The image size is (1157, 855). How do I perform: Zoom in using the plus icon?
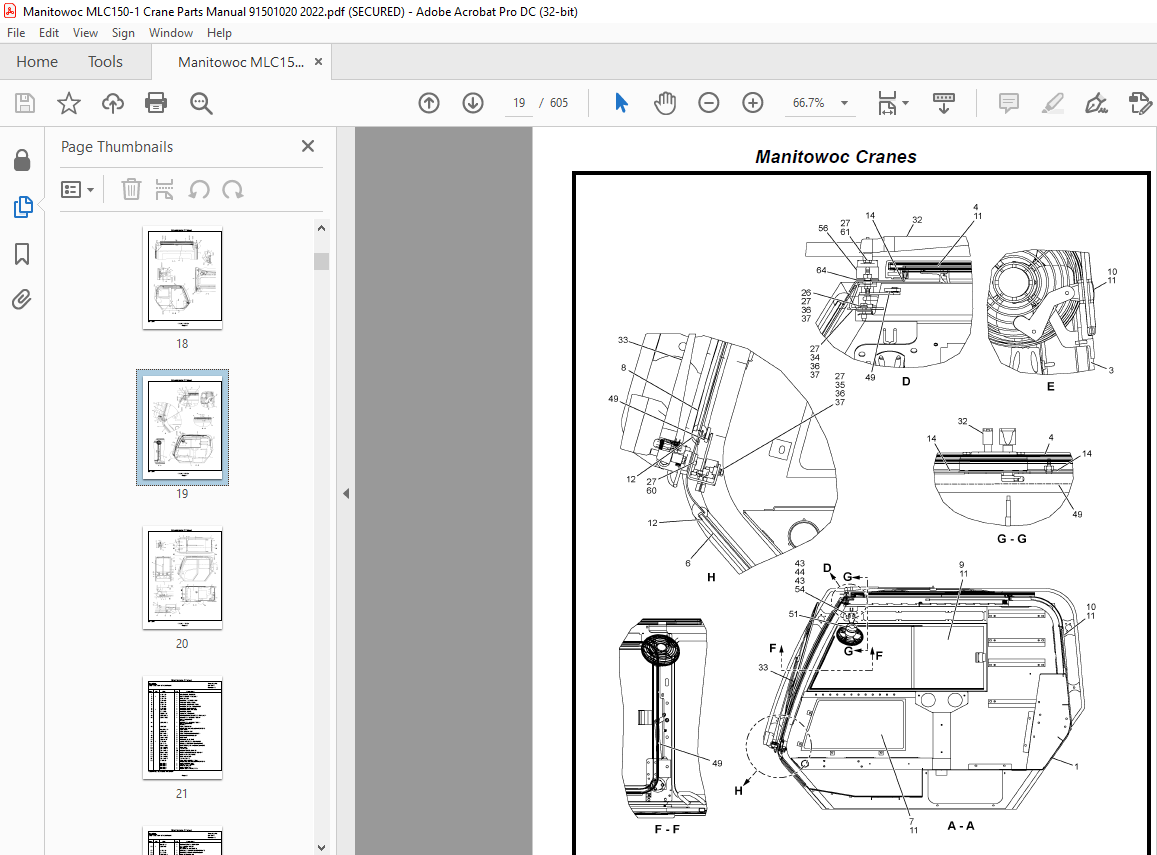(x=753, y=103)
